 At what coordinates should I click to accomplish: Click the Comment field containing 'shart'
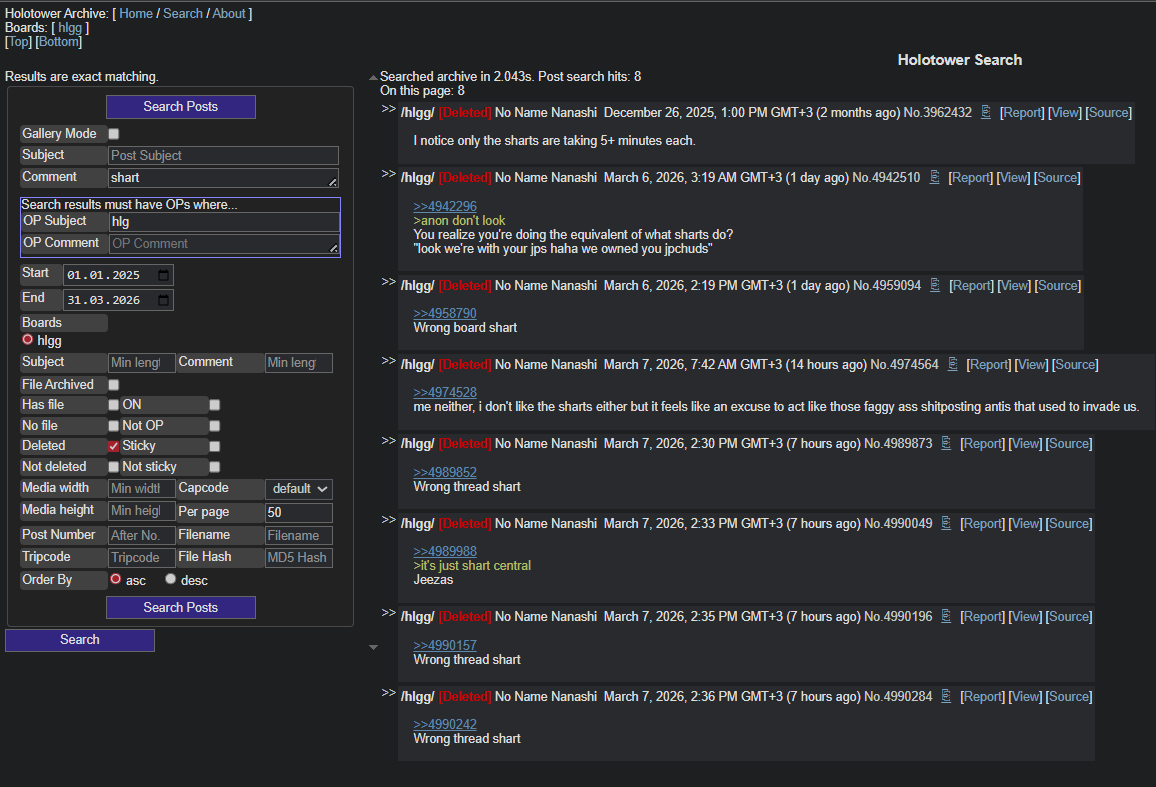tap(223, 178)
